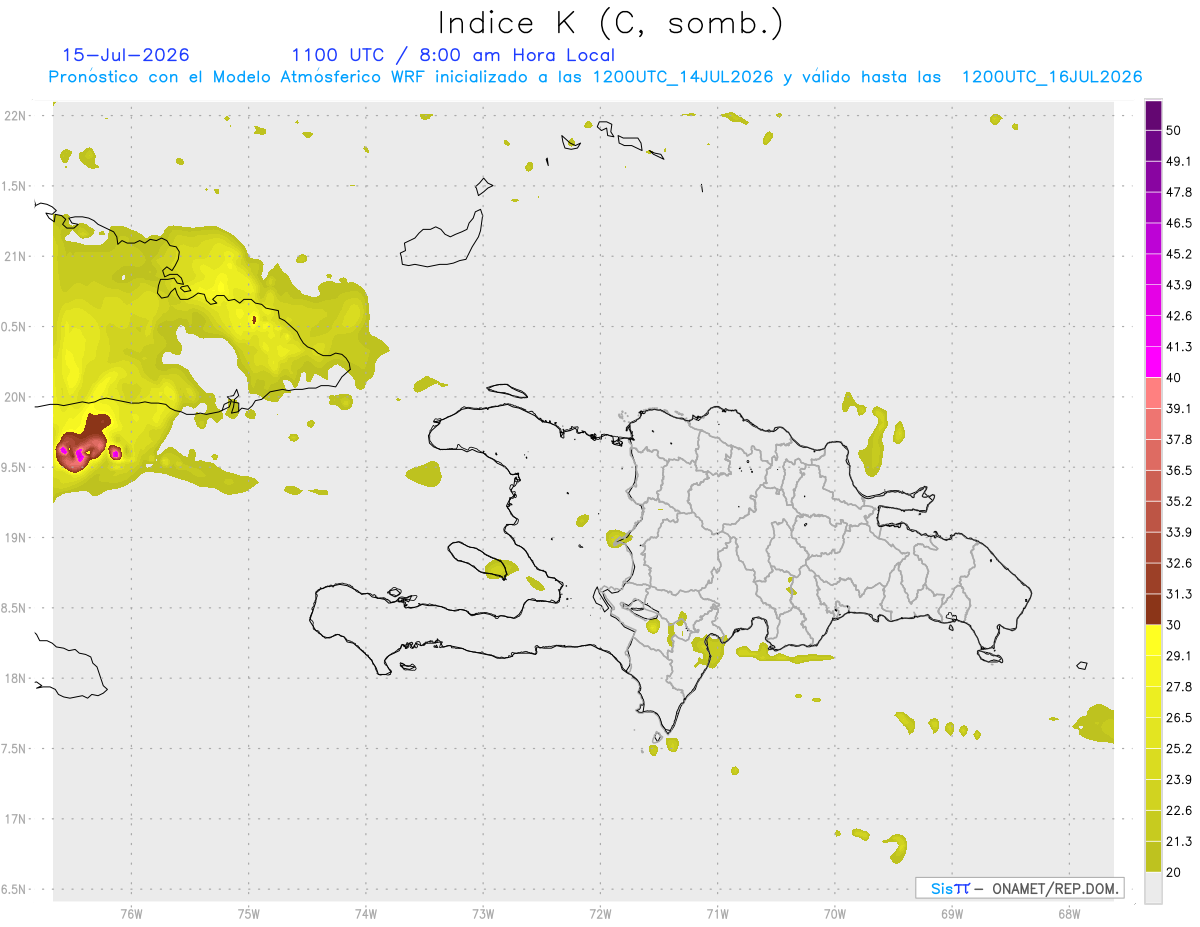Click the "75W" longitude label
The image size is (1200, 927).
pyautogui.click(x=248, y=912)
